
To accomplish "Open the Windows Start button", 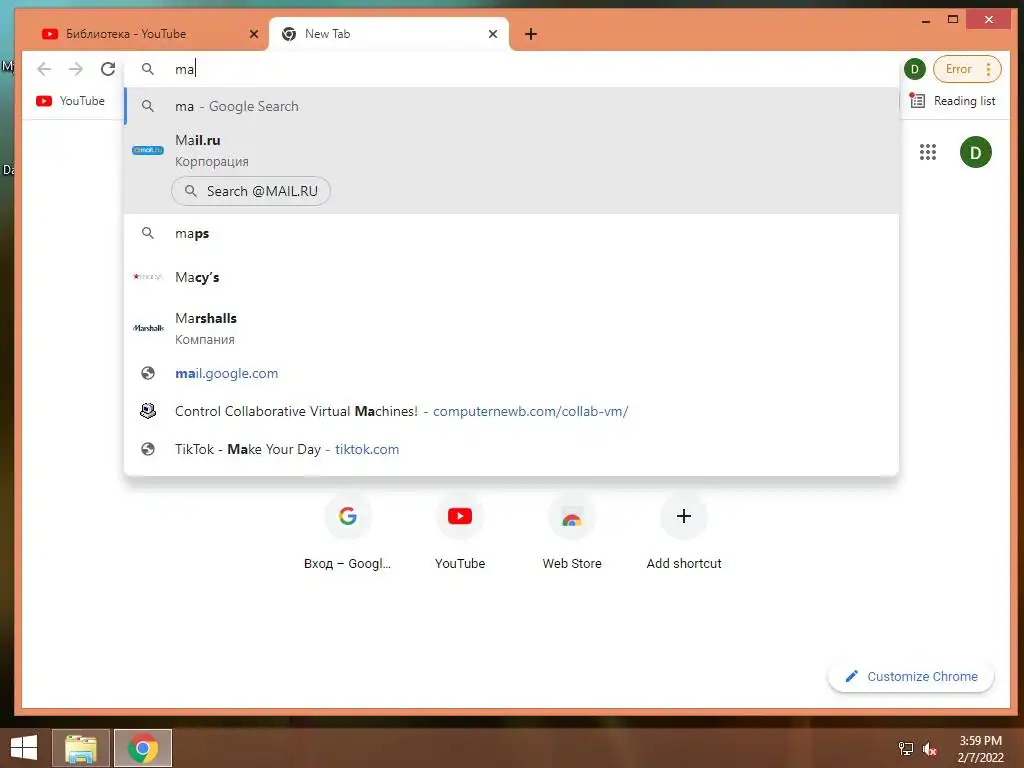I will pos(24,748).
